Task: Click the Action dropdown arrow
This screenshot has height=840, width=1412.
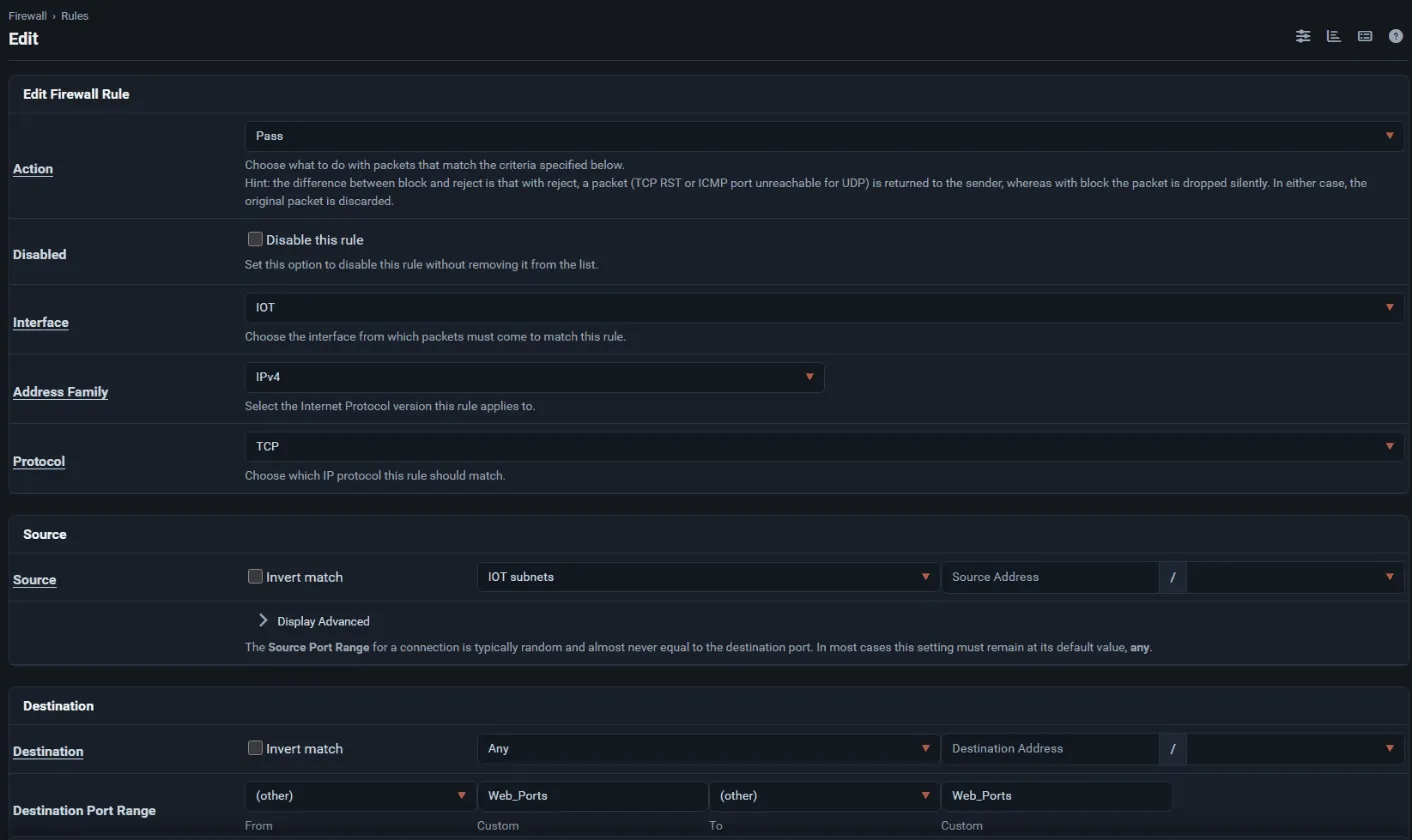Action: [x=1389, y=136]
